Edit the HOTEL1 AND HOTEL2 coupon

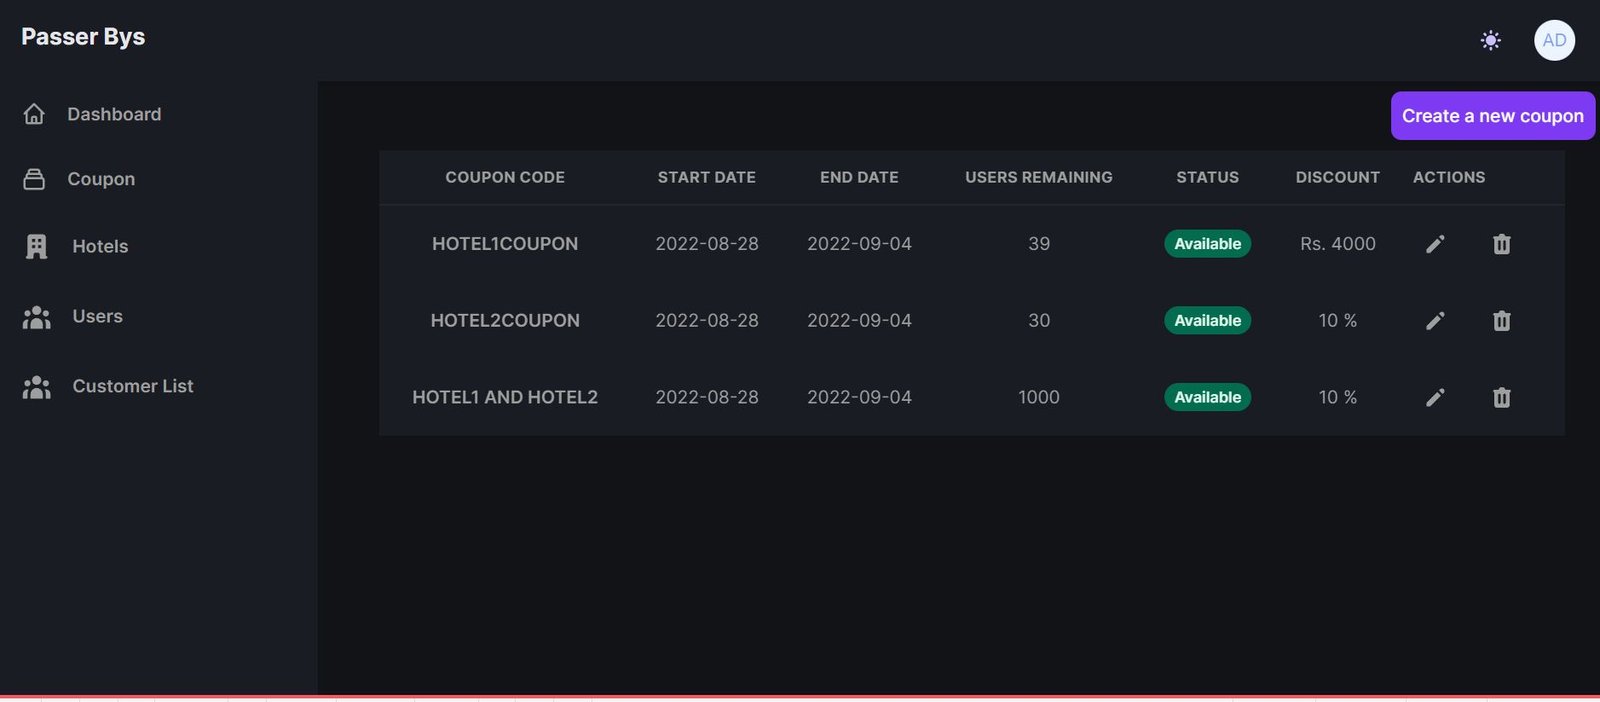coord(1435,398)
